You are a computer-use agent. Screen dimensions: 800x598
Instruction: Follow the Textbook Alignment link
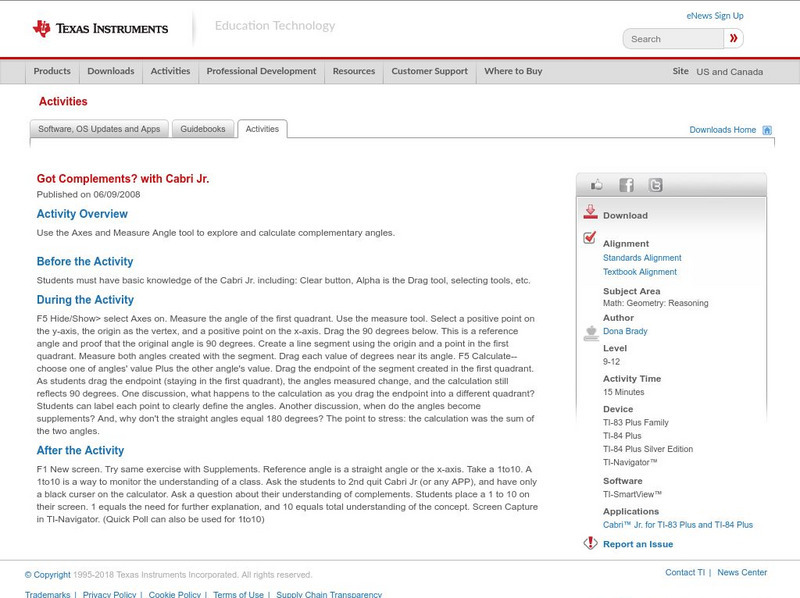[640, 271]
